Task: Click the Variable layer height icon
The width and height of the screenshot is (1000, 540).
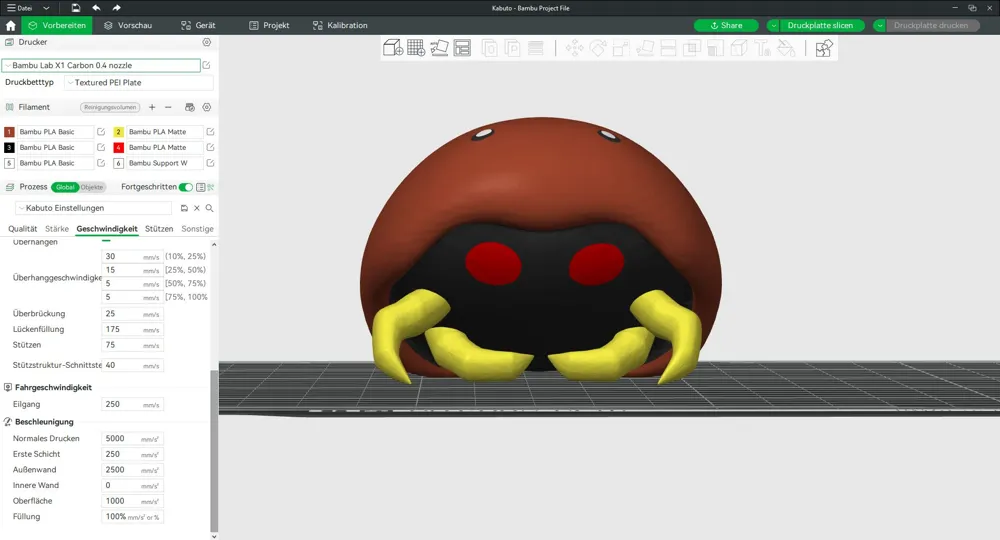Action: [536, 48]
